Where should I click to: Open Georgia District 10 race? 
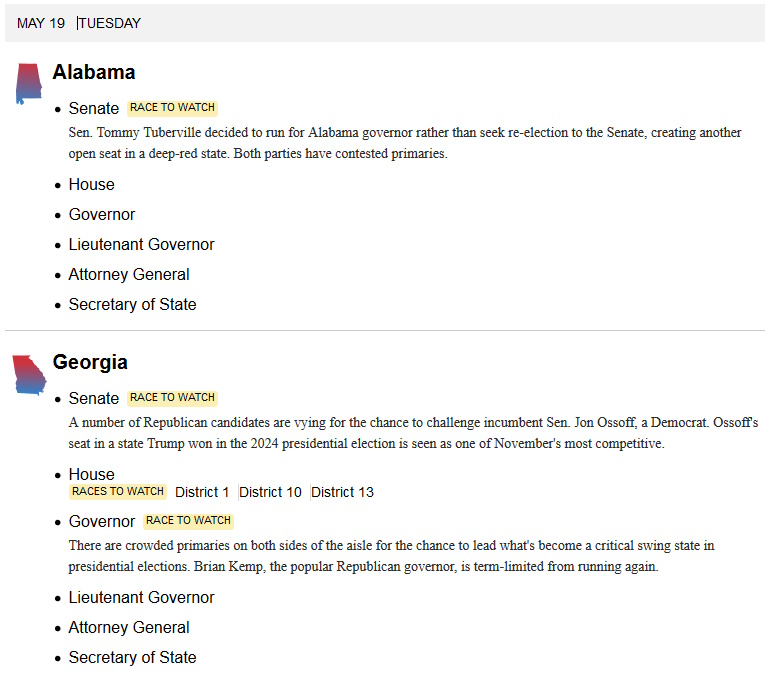coord(271,492)
